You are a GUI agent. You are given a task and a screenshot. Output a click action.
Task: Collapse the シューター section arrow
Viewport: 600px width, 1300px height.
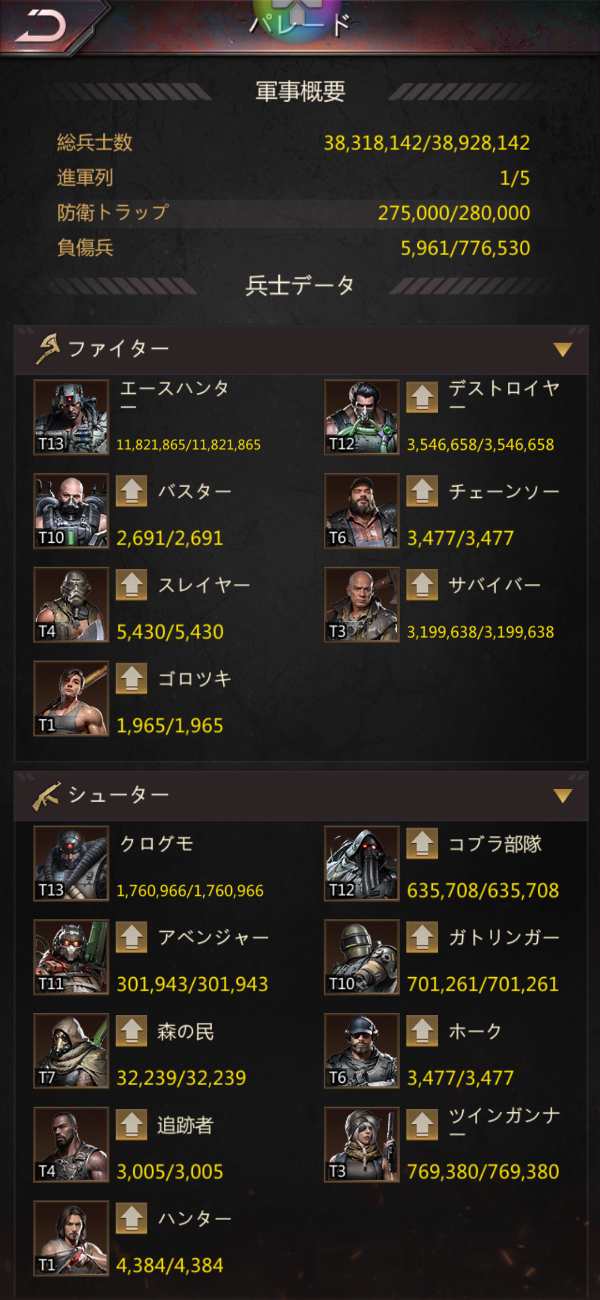[563, 796]
